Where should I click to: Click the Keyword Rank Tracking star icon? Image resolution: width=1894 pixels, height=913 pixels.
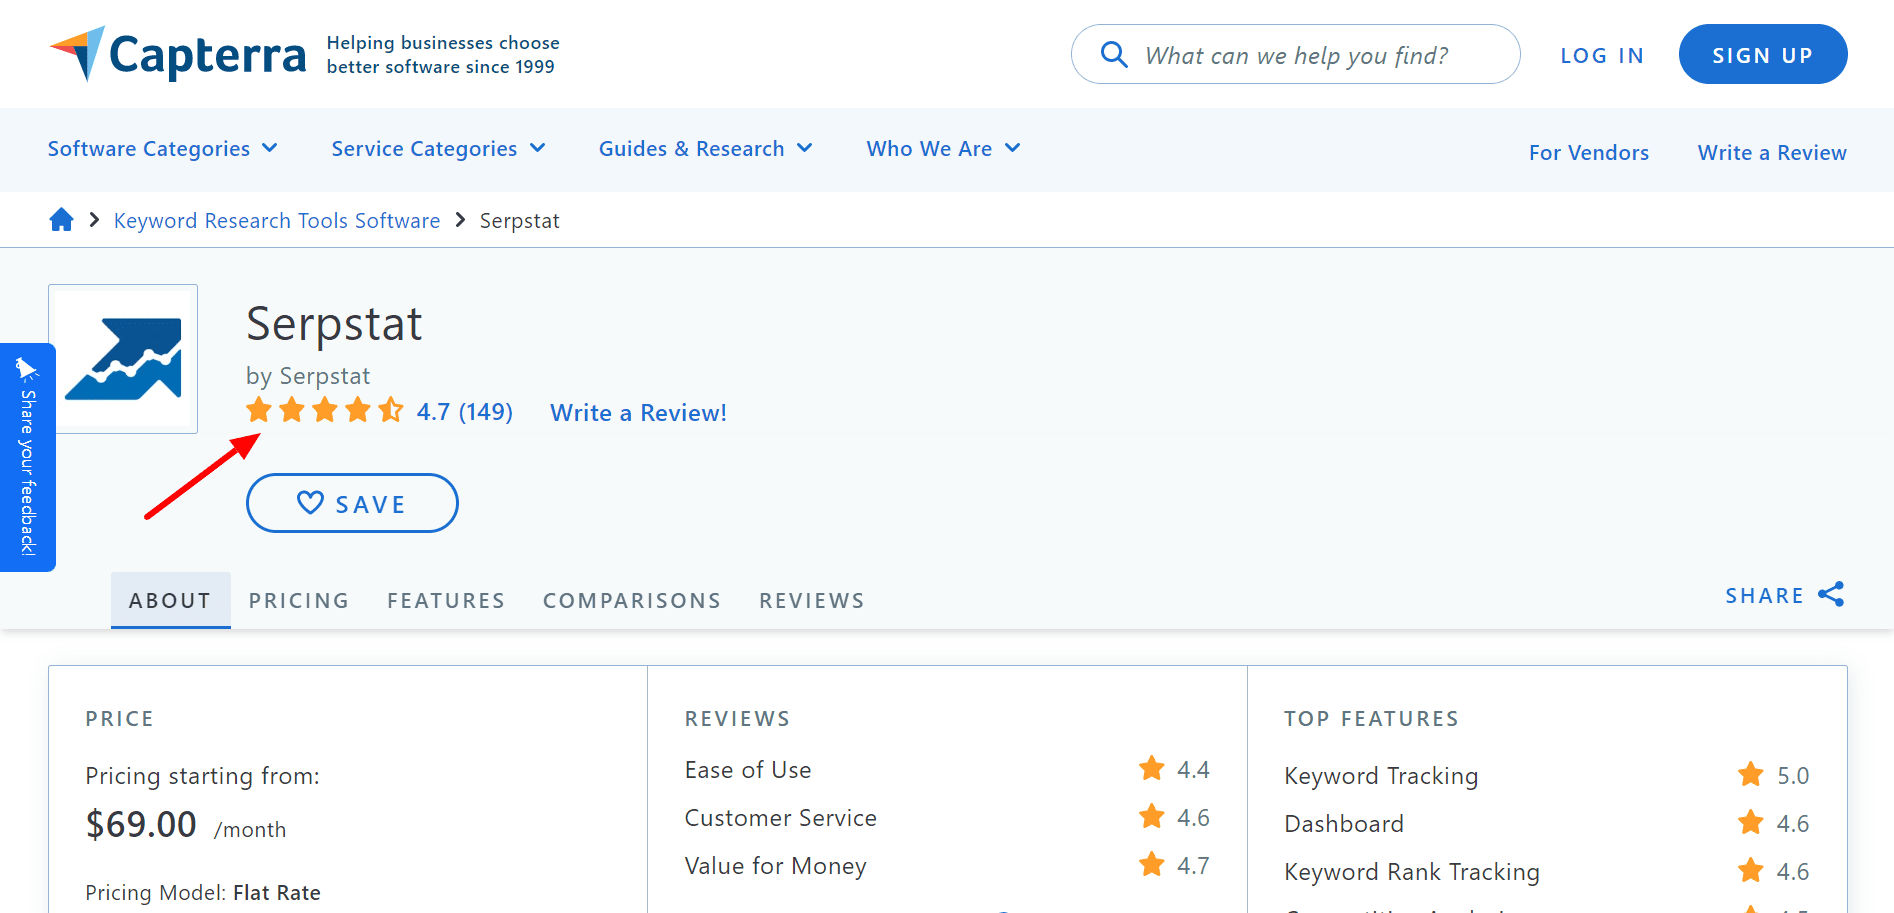tap(1751, 871)
